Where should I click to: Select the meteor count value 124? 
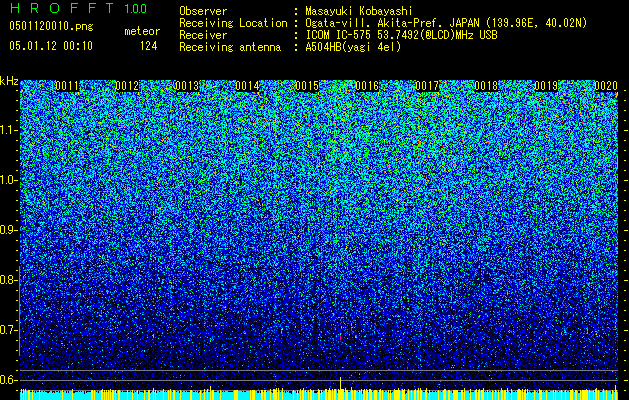148,46
